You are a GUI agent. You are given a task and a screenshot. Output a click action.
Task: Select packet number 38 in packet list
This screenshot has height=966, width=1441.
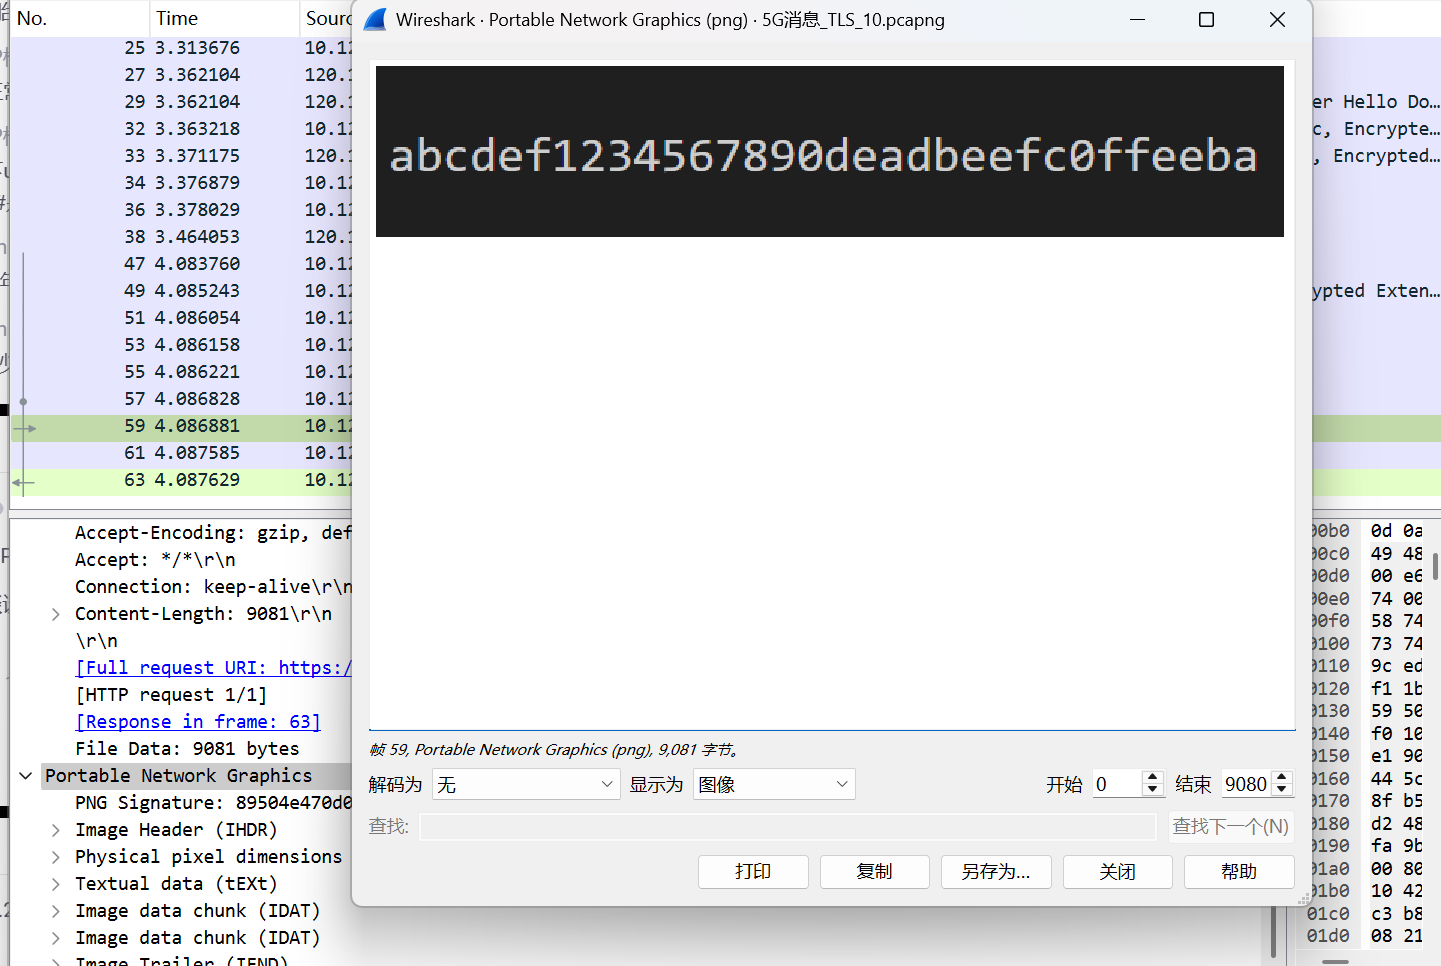tap(181, 237)
